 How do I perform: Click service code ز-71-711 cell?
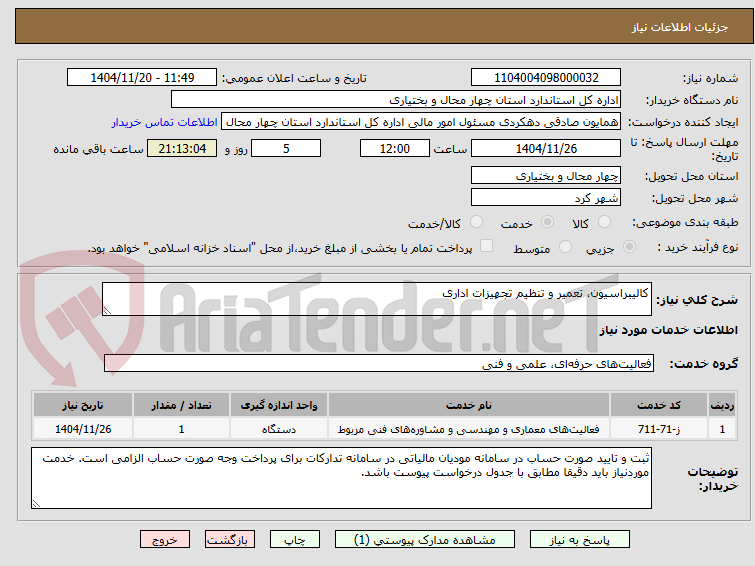click(x=659, y=429)
